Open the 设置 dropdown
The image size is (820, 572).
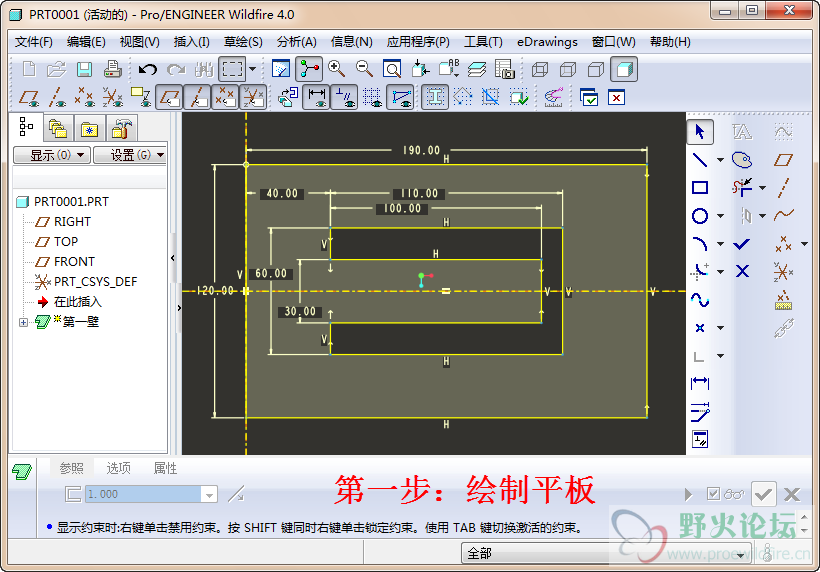(130, 155)
